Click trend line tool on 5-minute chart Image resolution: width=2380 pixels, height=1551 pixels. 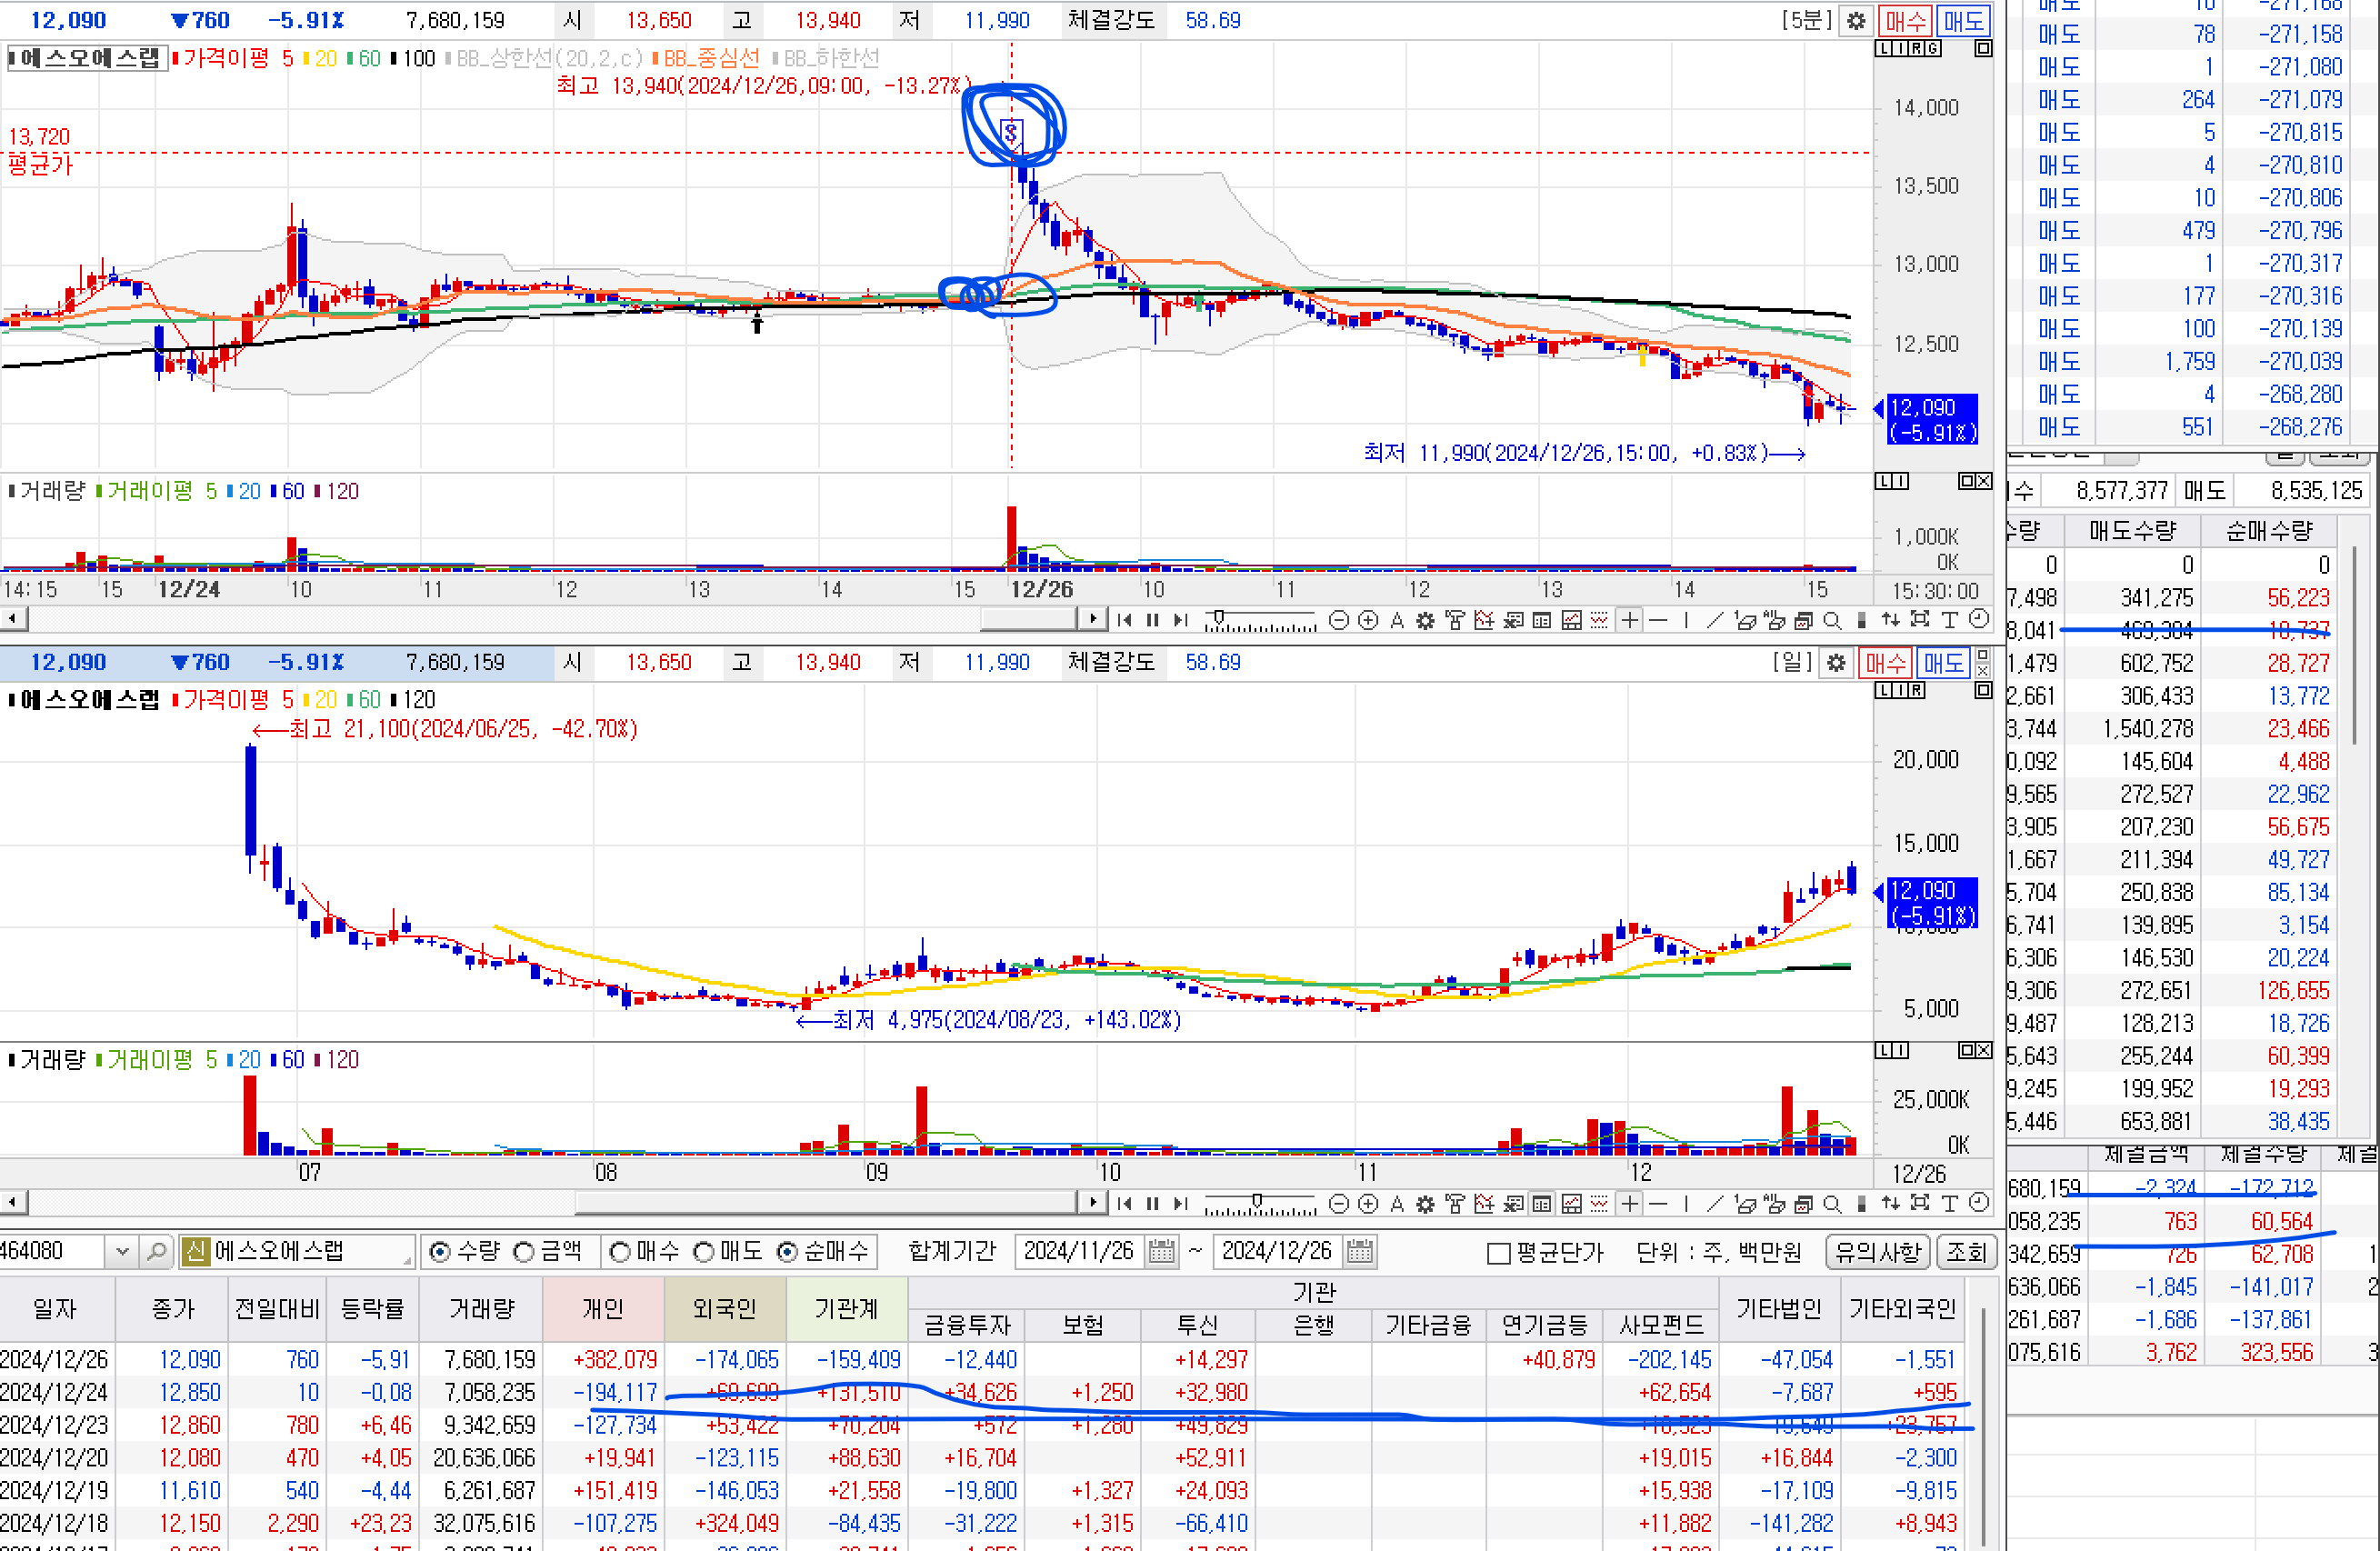[x=1715, y=620]
